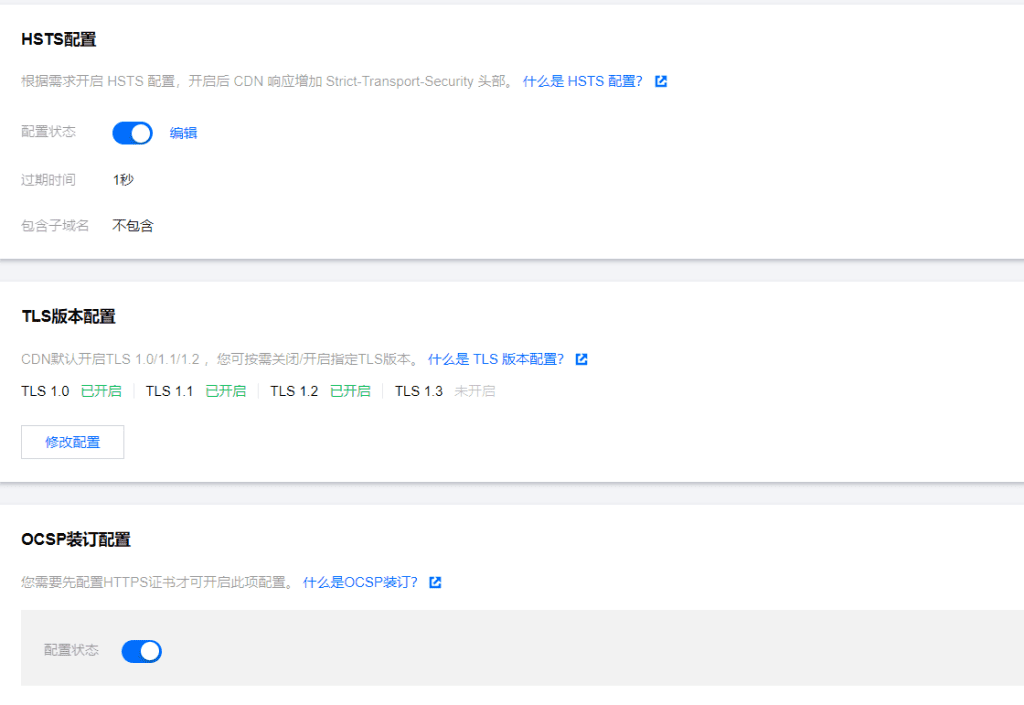
Task: Click the 不包含 subdomain value
Action: pyautogui.click(x=133, y=226)
